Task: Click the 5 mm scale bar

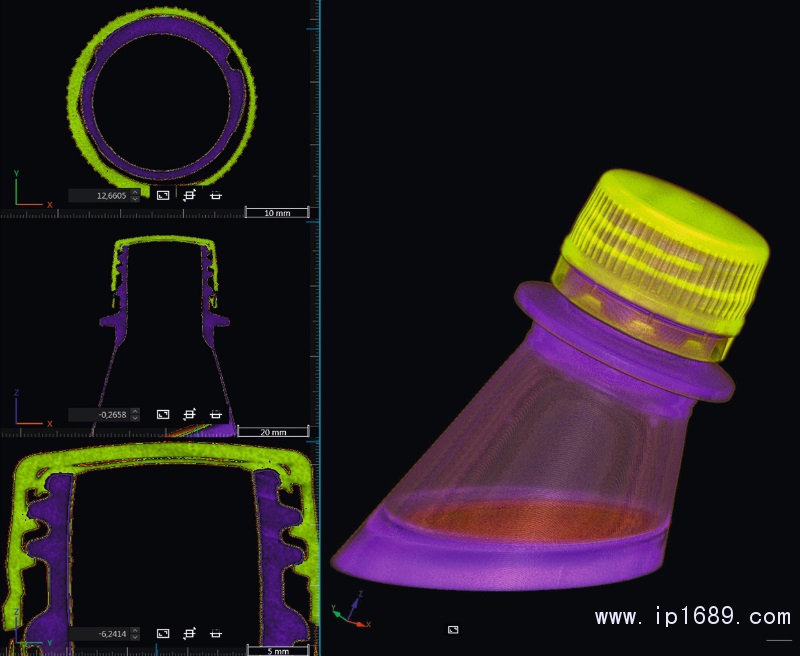Action: (277, 650)
